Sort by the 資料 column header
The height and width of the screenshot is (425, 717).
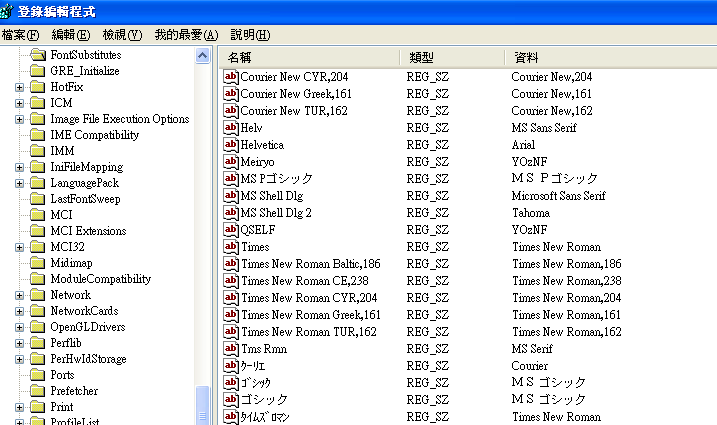(611, 58)
